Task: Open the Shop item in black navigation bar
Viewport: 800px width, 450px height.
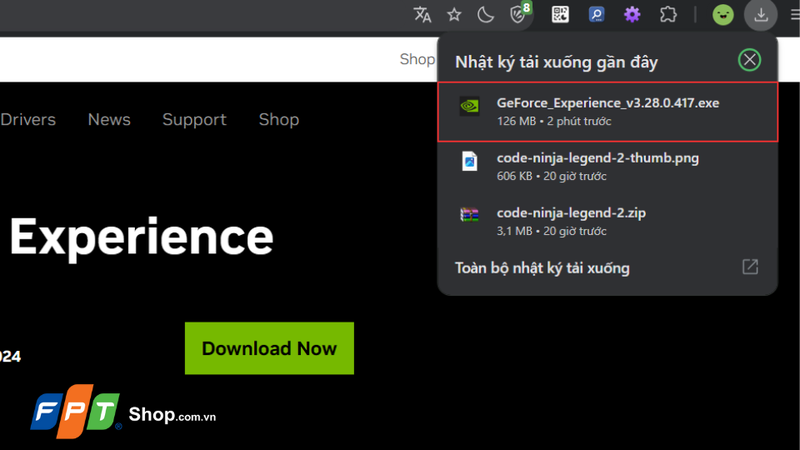Action: pos(279,119)
